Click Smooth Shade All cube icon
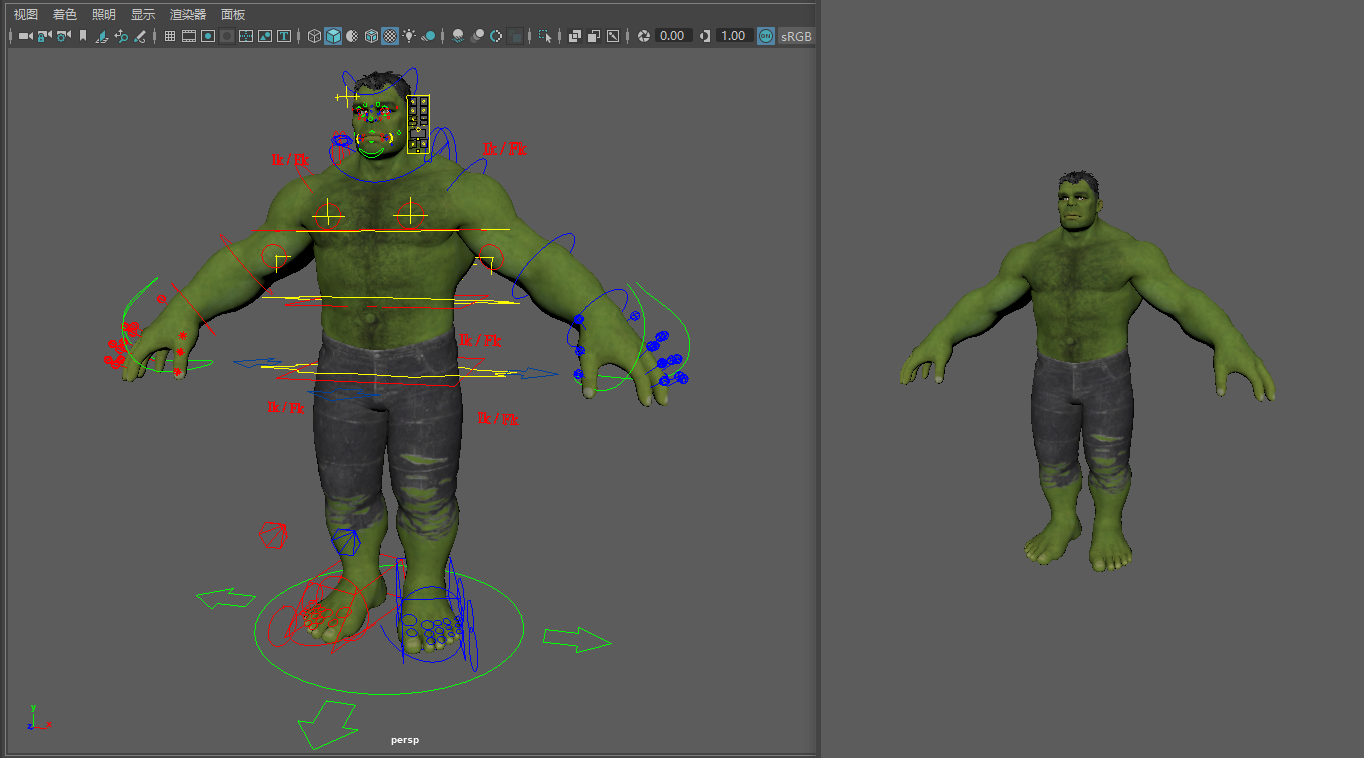This screenshot has width=1364, height=758. 333,36
